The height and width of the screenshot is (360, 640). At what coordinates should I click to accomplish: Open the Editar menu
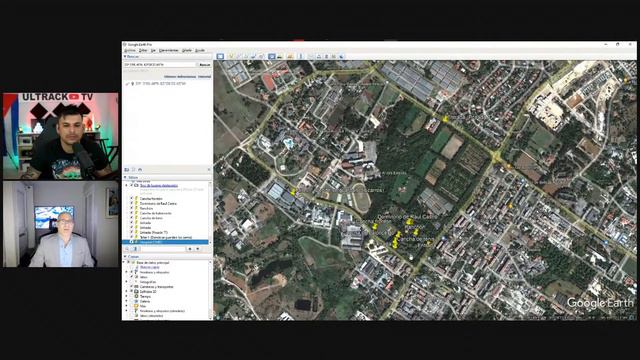tap(143, 50)
